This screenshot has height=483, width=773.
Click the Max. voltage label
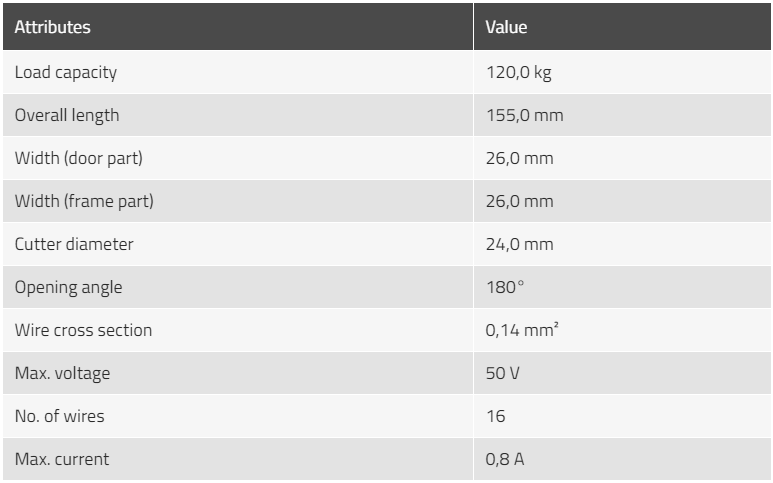[63, 373]
